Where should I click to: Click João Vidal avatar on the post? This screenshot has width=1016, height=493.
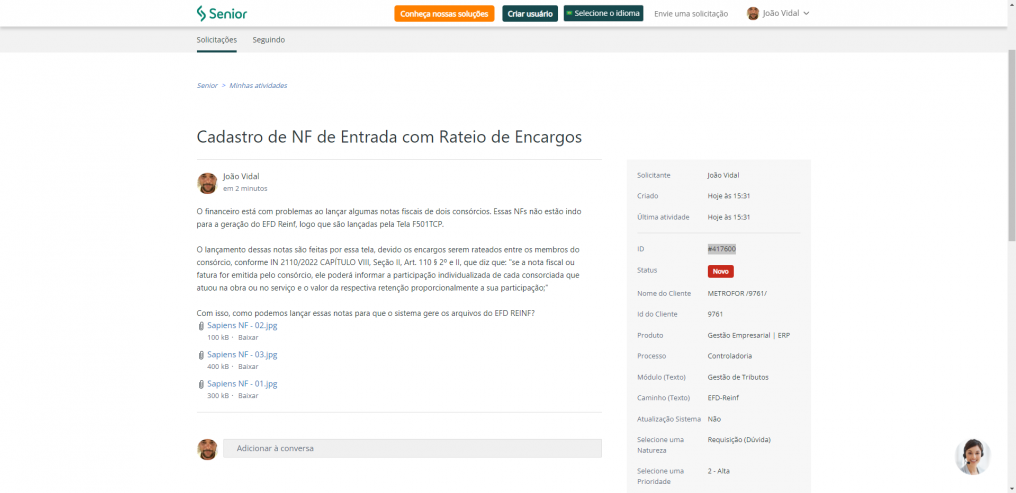(207, 183)
